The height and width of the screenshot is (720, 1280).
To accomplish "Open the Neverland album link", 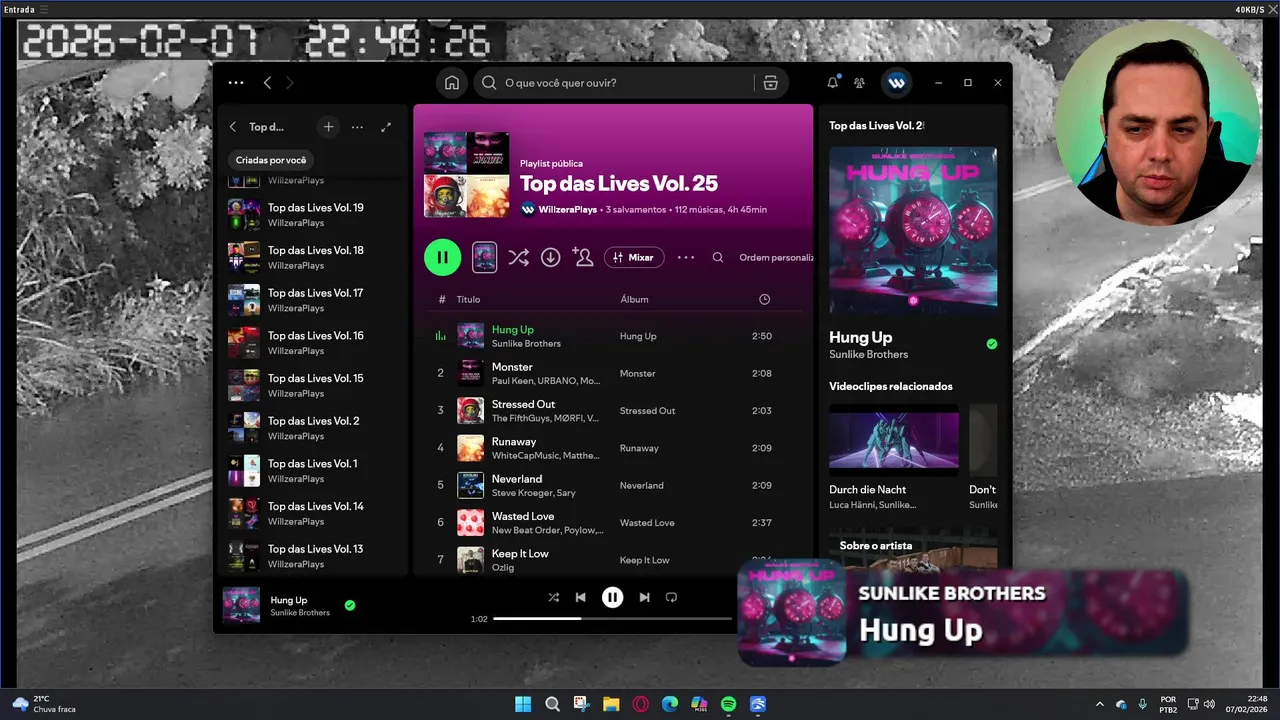I will tap(641, 485).
